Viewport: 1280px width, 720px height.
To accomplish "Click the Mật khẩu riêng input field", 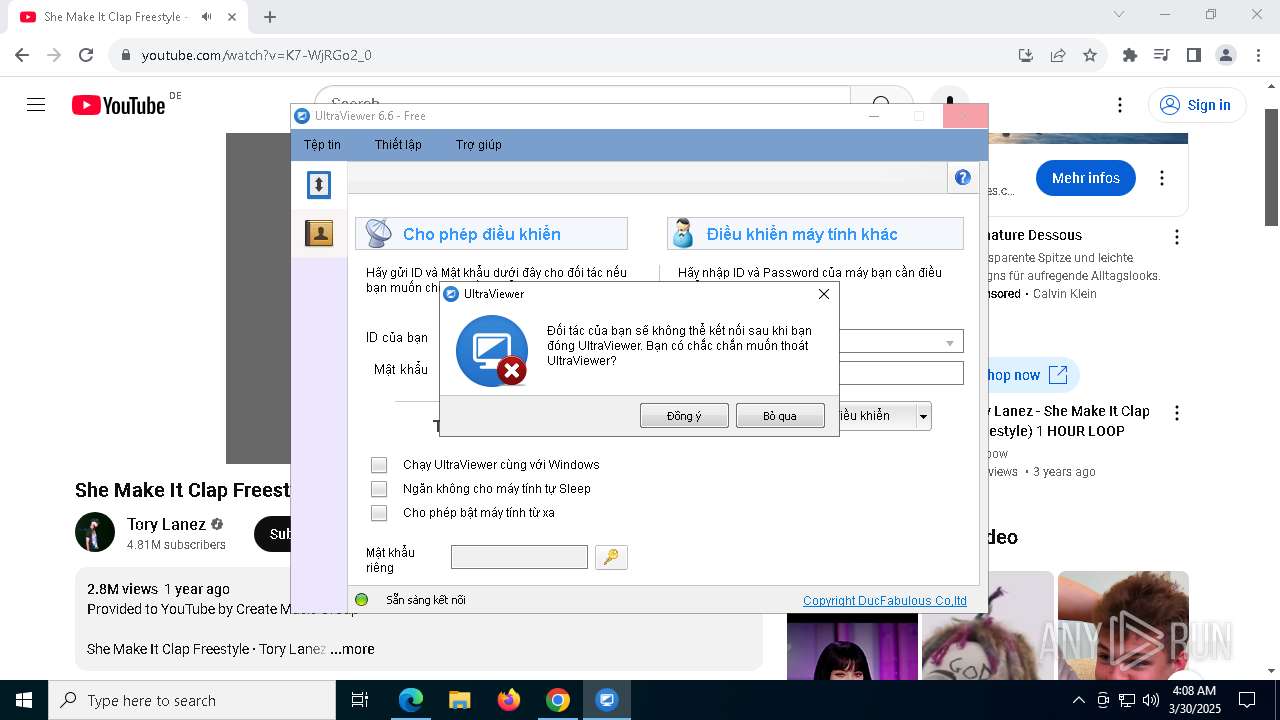I will [x=519, y=557].
